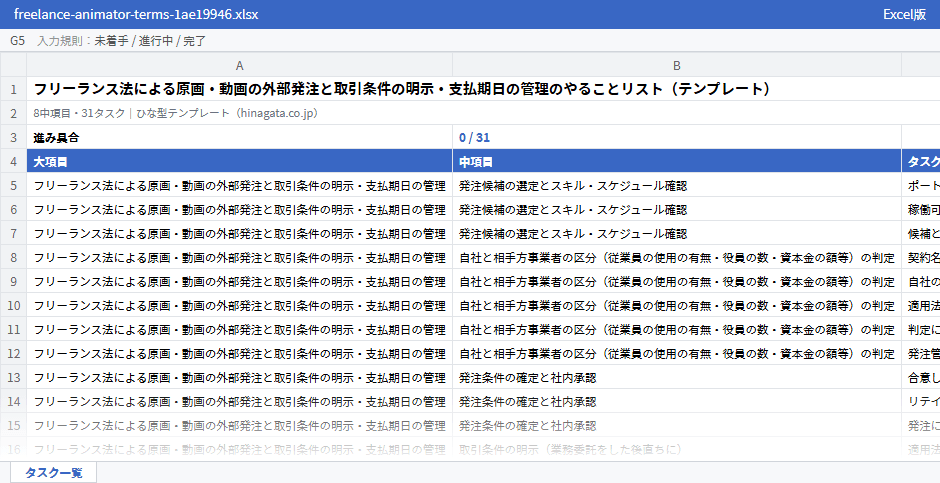Select column A cell in row 6
940x483 pixels.
(x=239, y=209)
